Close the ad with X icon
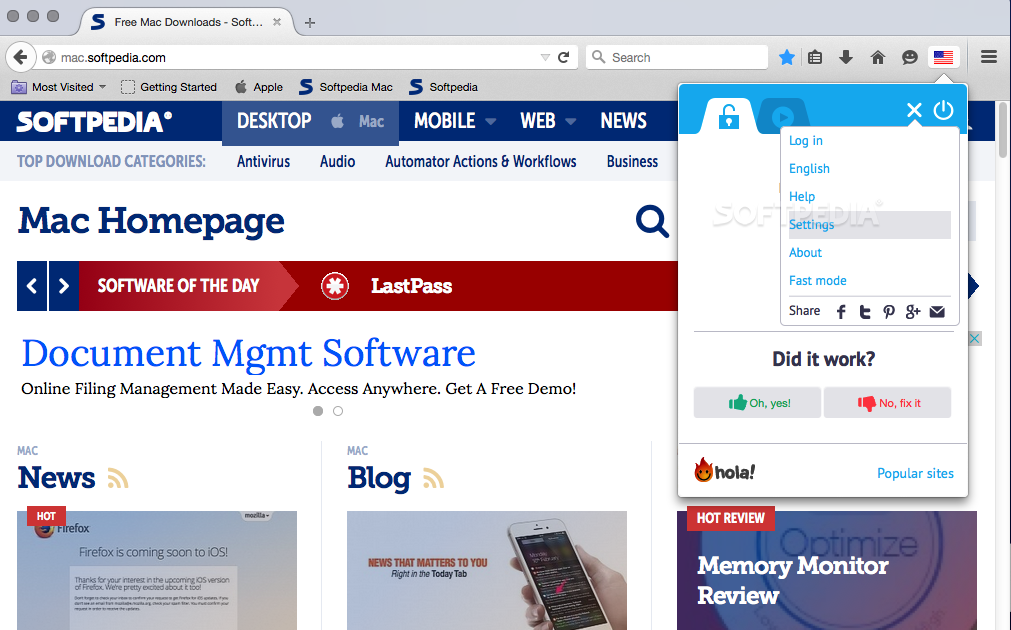This screenshot has height=630, width=1011. [975, 339]
